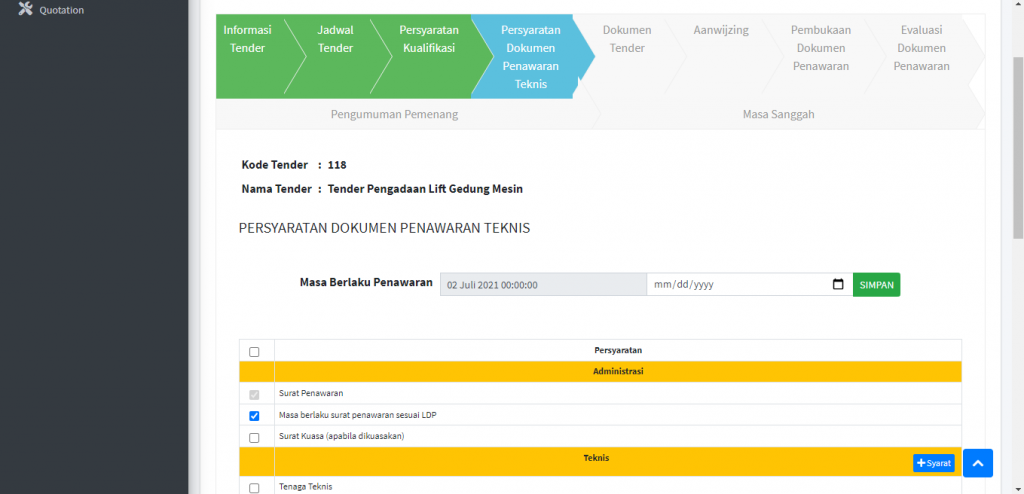The image size is (1024, 494).
Task: Select Persyaratan Dokumen Penawaran Teknis step
Action: click(530, 57)
